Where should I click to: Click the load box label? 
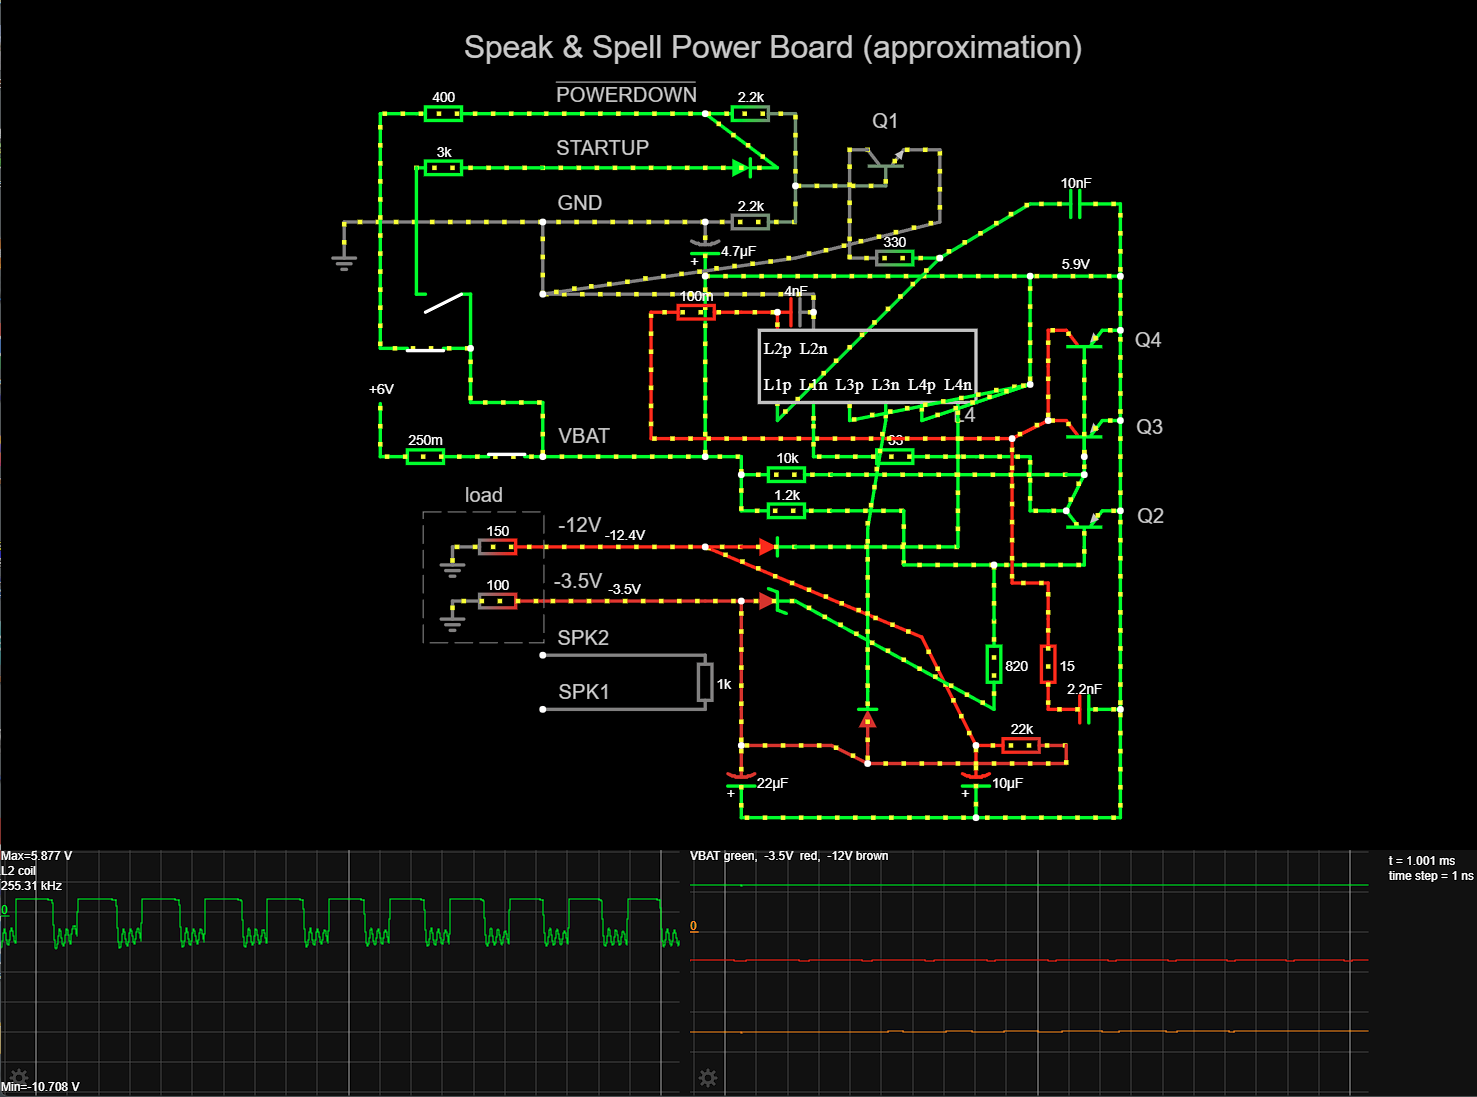(483, 495)
